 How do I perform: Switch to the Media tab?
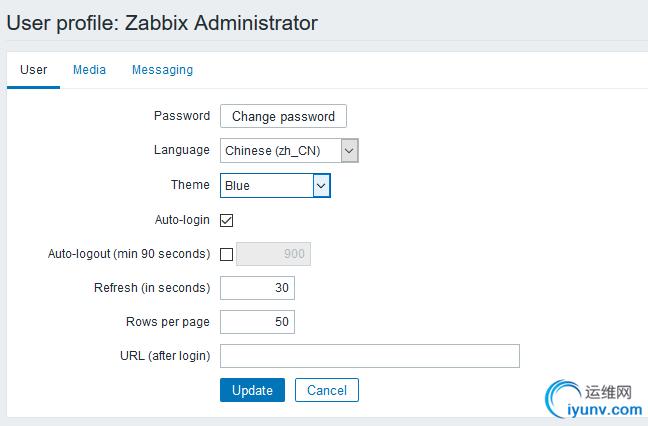coord(89,70)
